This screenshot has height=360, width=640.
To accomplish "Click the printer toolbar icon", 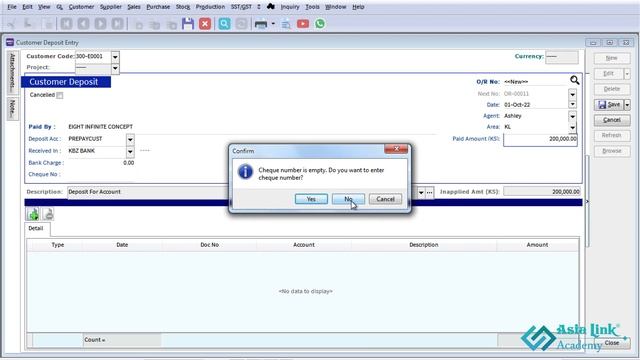I will (x=260, y=24).
